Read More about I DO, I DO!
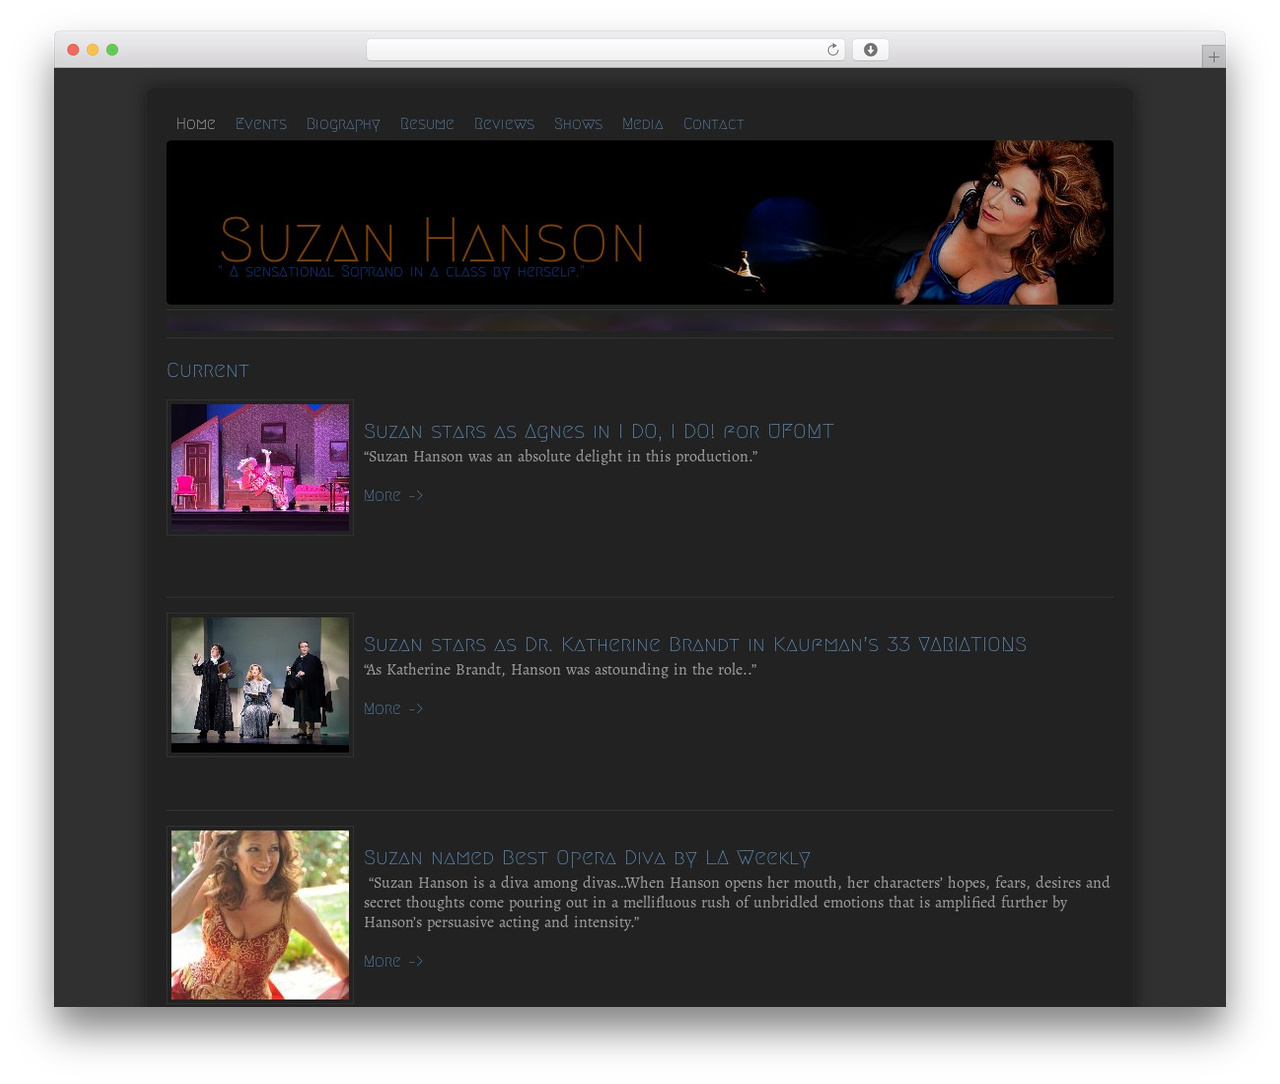This screenshot has height=1084, width=1280. (393, 495)
